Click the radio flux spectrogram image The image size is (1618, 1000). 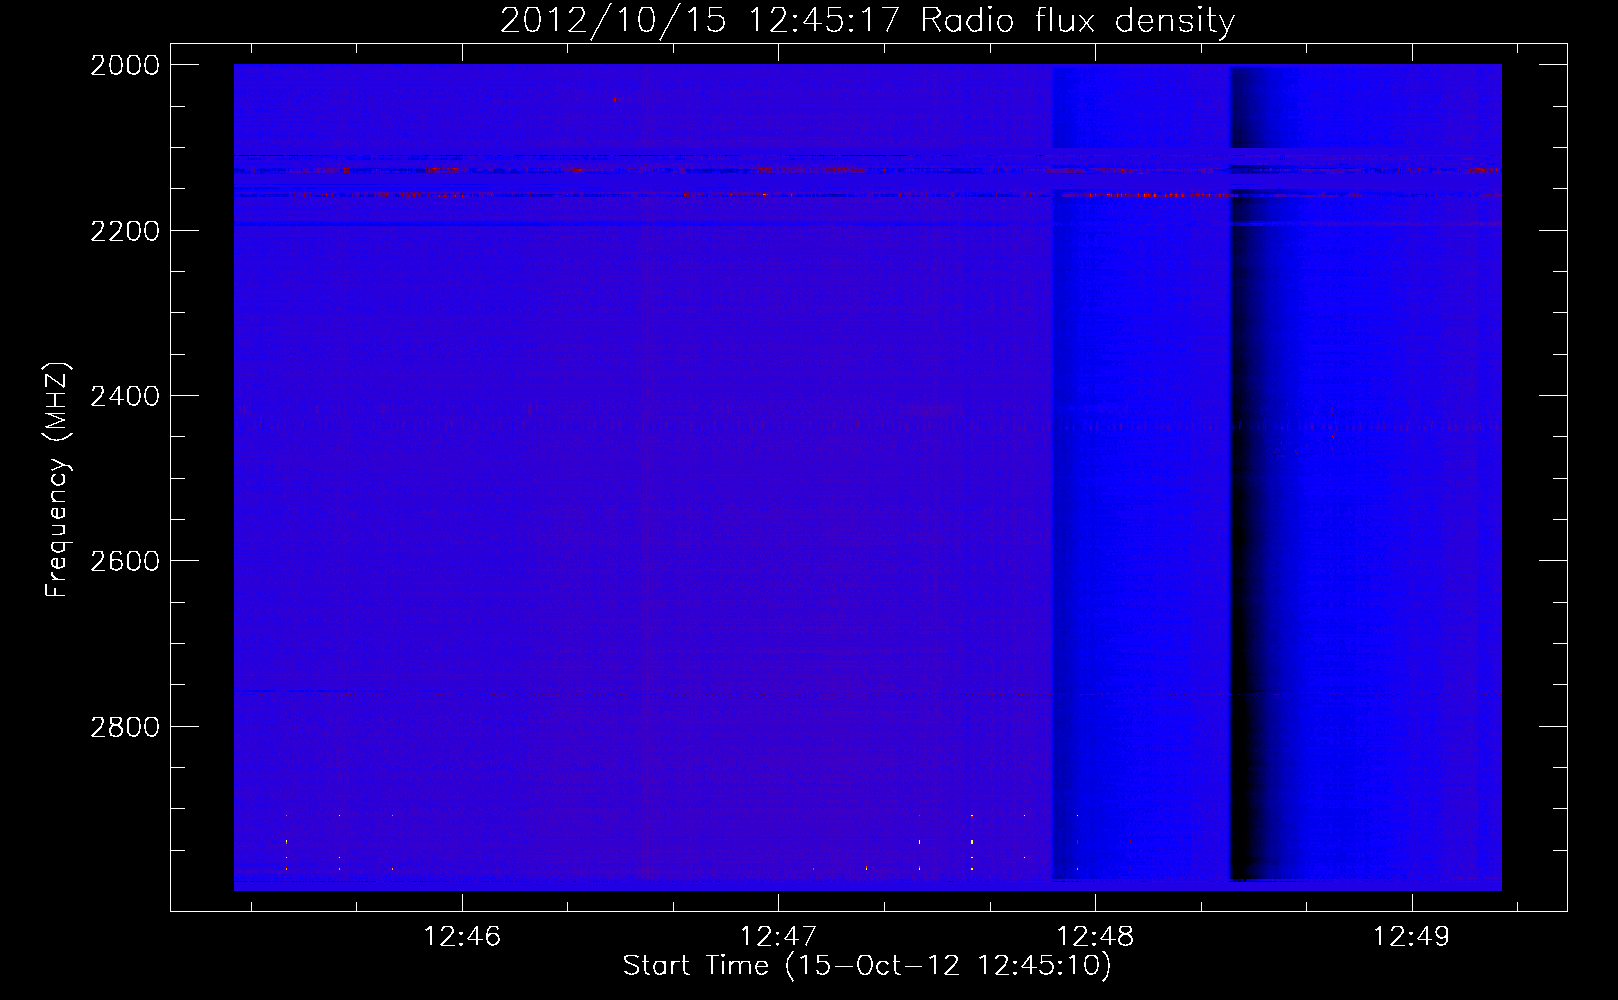[868, 477]
